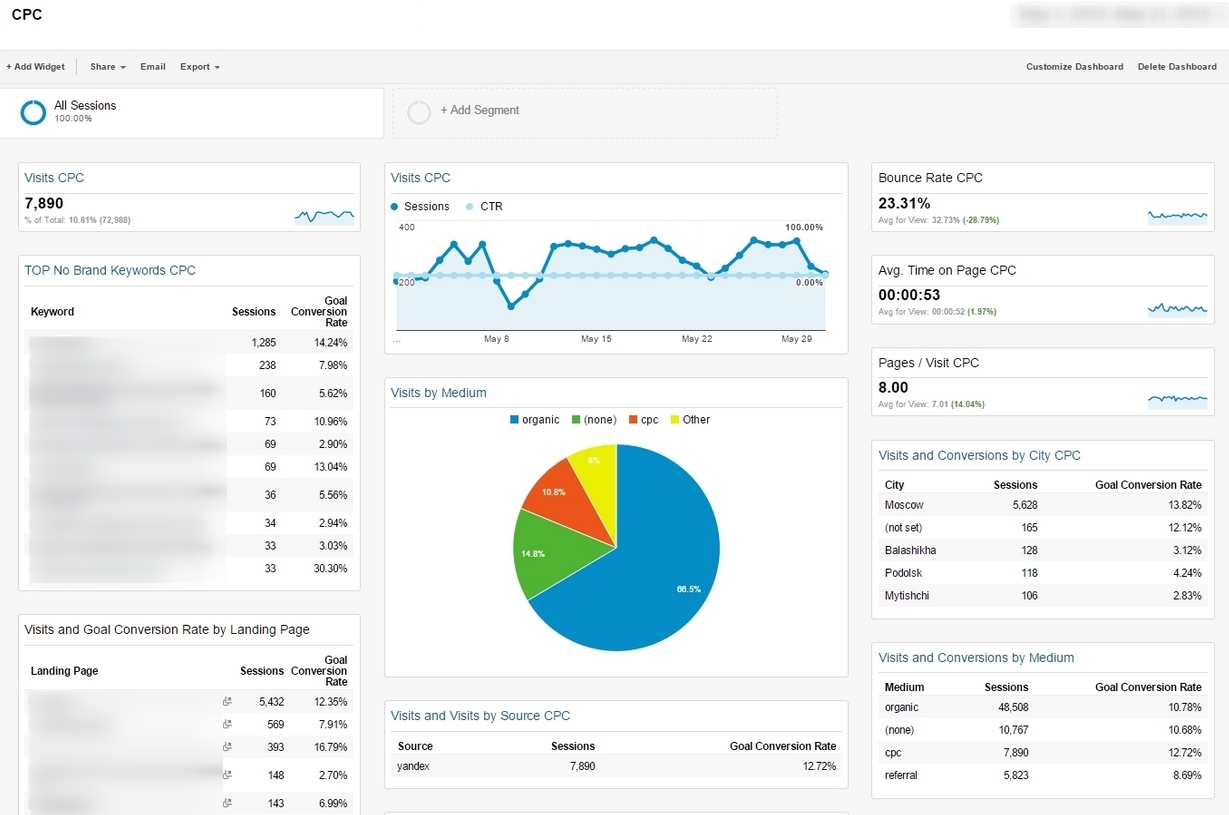Click the 1,285 sessions keyword value
1229x815 pixels.
[264, 343]
